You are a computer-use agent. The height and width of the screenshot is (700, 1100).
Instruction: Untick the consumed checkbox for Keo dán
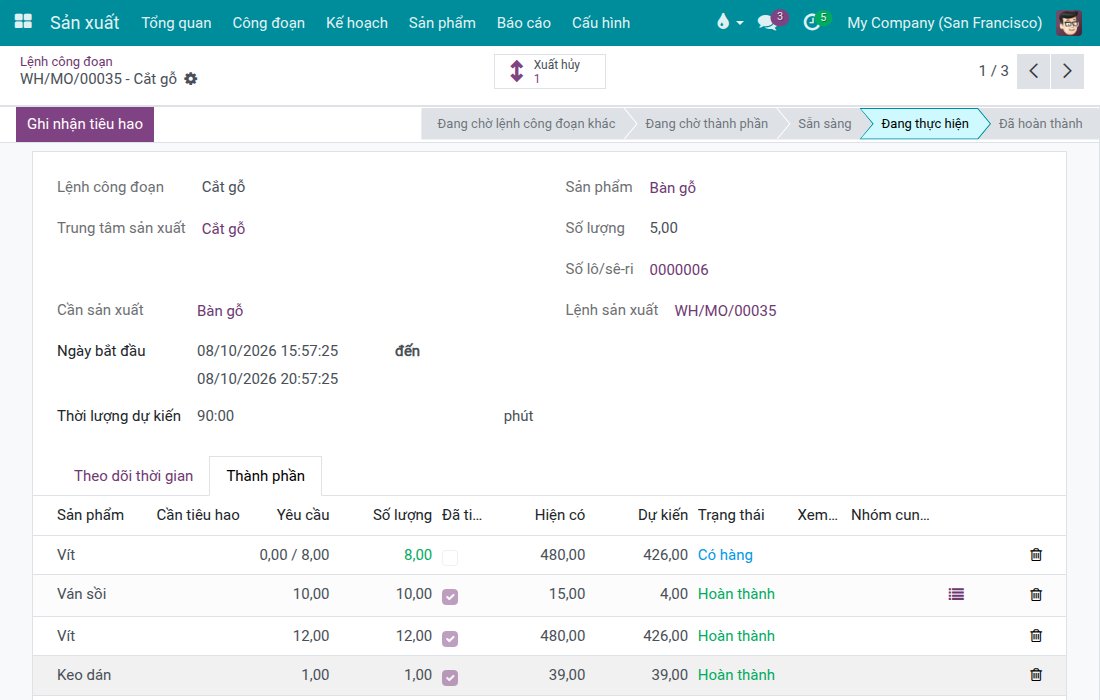[450, 678]
